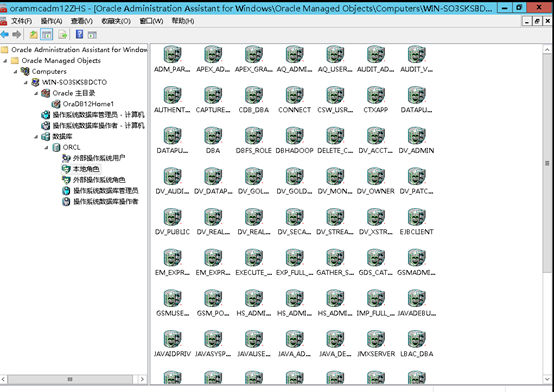
Task: Select the AQ_USER... role icon
Action: 335,55
